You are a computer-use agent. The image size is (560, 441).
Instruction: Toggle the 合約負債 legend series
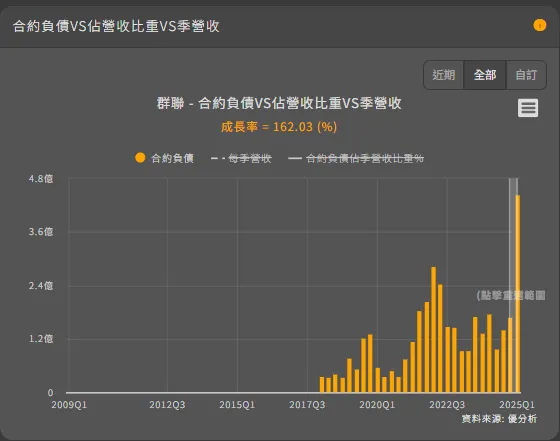click(165, 158)
